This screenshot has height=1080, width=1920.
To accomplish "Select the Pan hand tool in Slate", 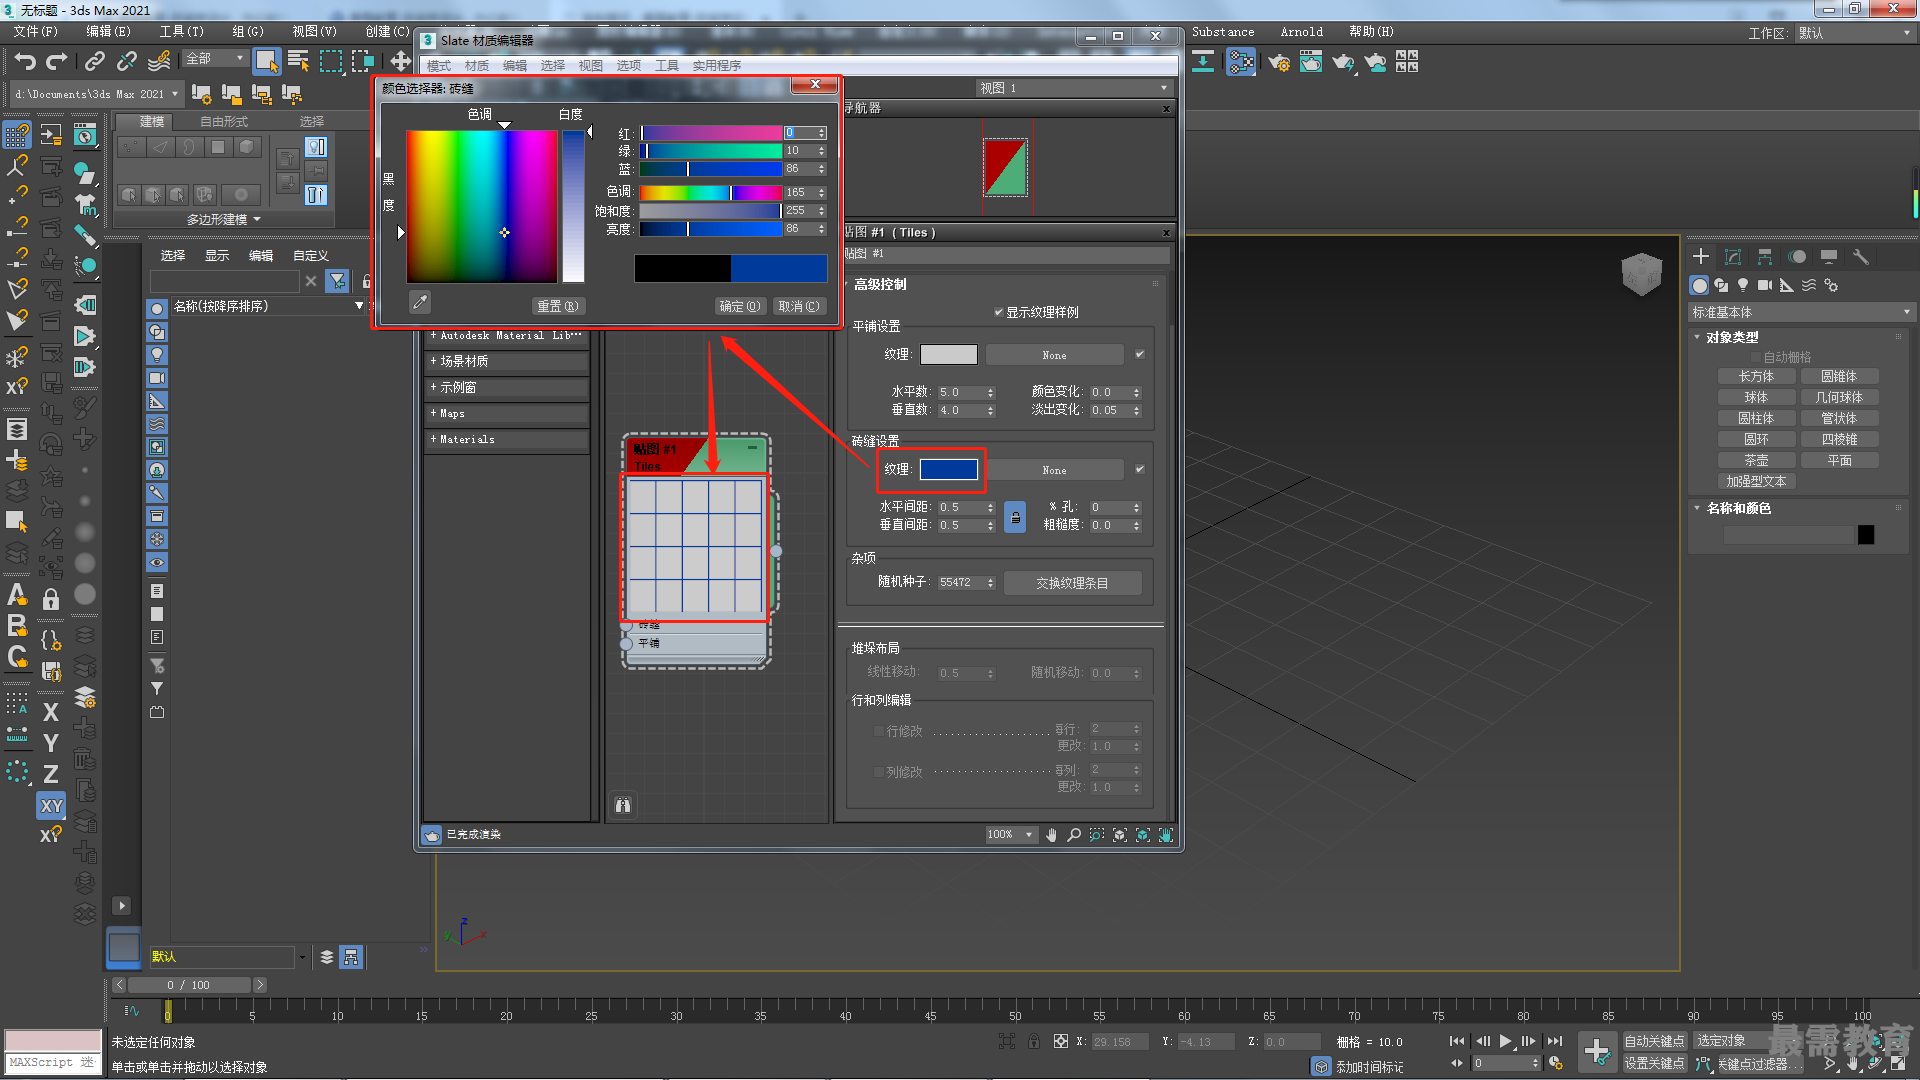I will pyautogui.click(x=1051, y=835).
